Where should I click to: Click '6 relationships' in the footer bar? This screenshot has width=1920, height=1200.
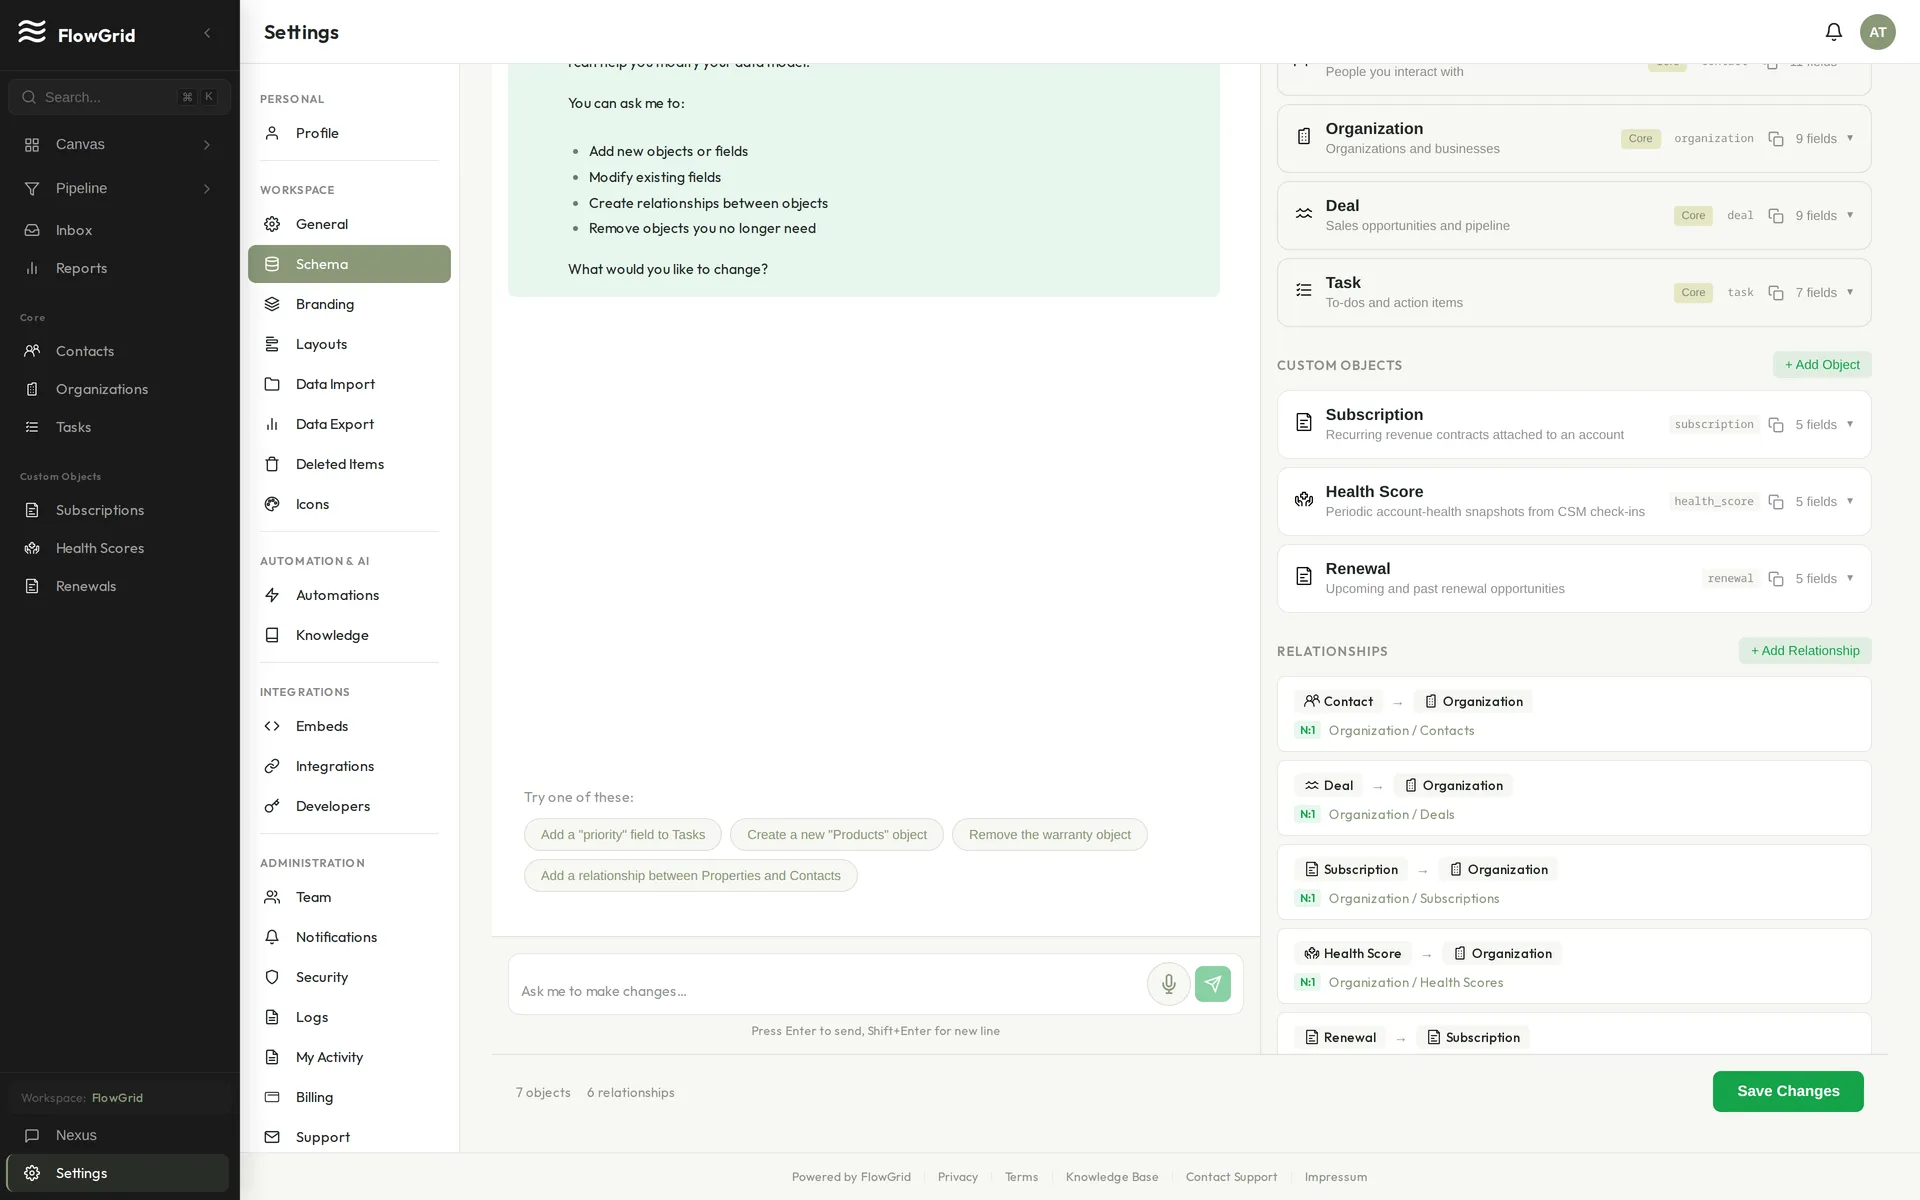point(631,1093)
